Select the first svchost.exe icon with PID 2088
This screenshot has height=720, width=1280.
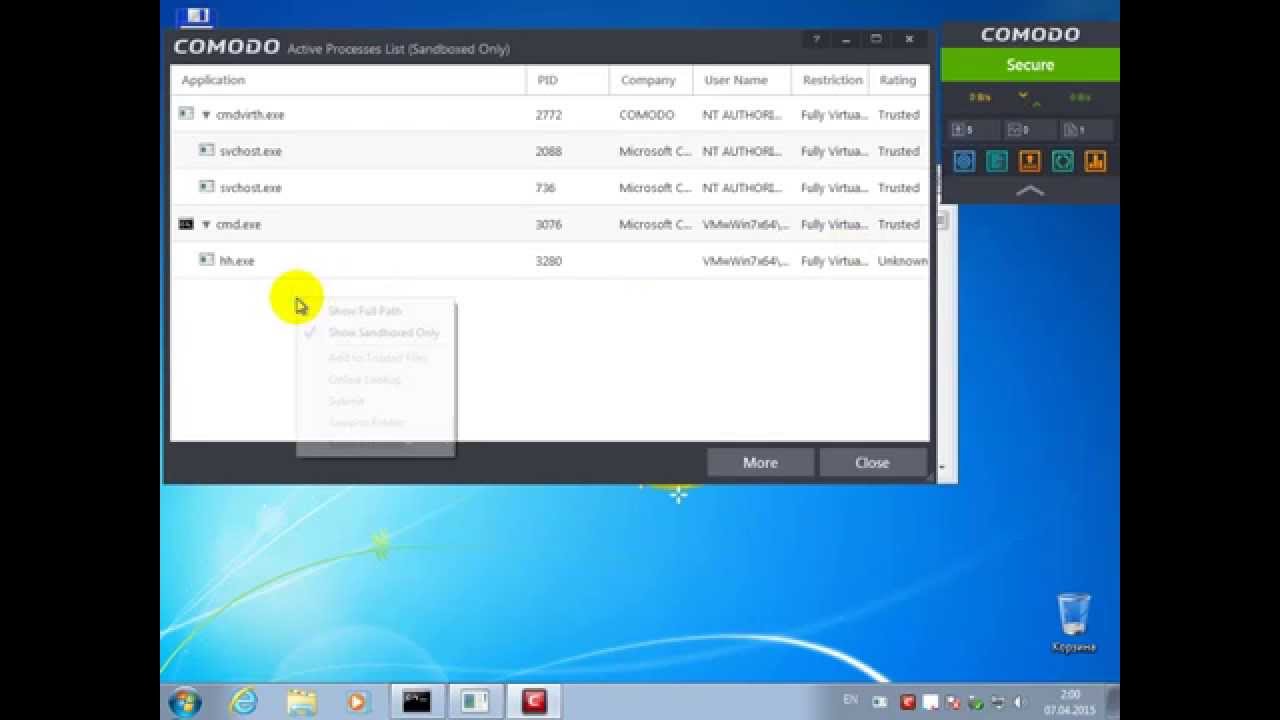click(206, 150)
